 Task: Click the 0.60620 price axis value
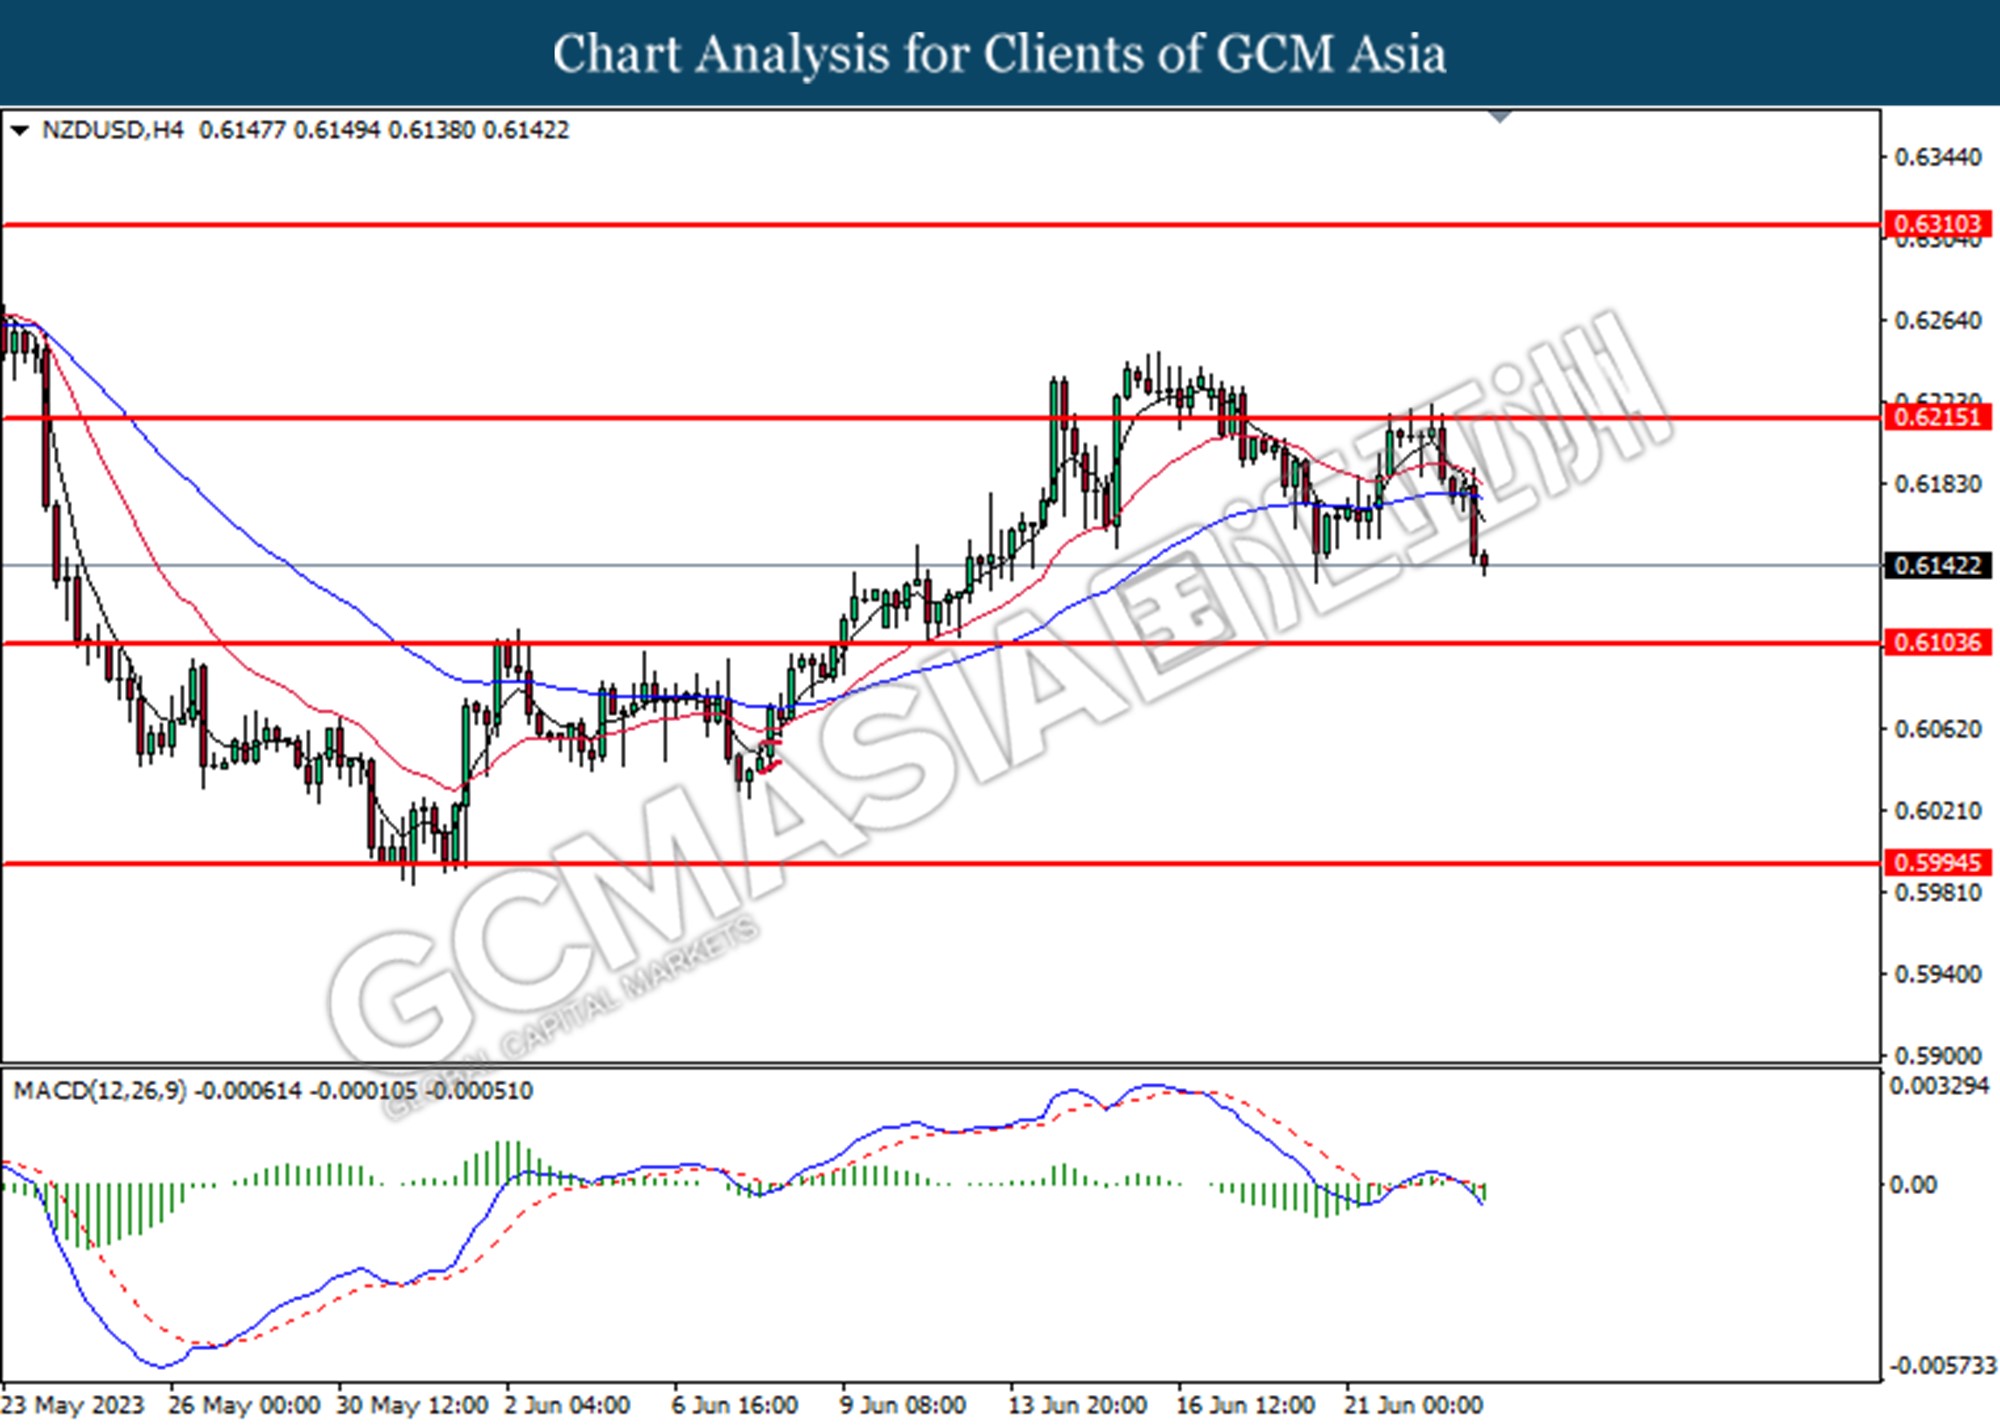click(x=1938, y=729)
